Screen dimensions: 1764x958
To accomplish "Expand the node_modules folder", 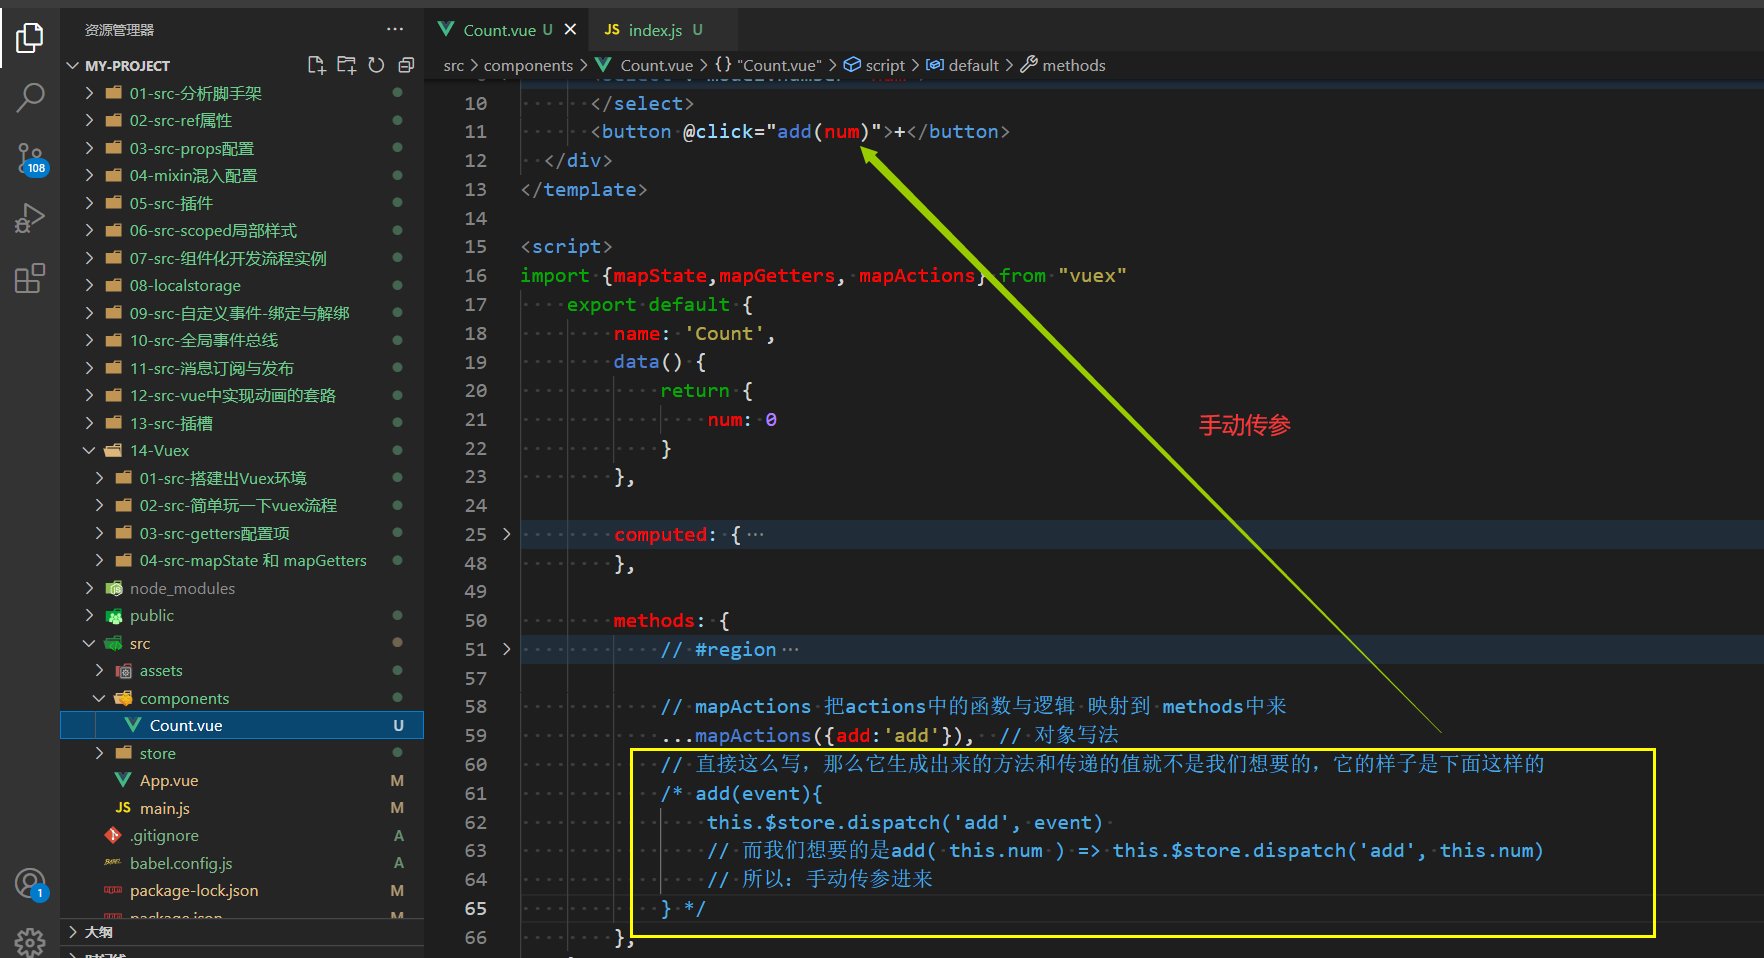I will pyautogui.click(x=242, y=588).
